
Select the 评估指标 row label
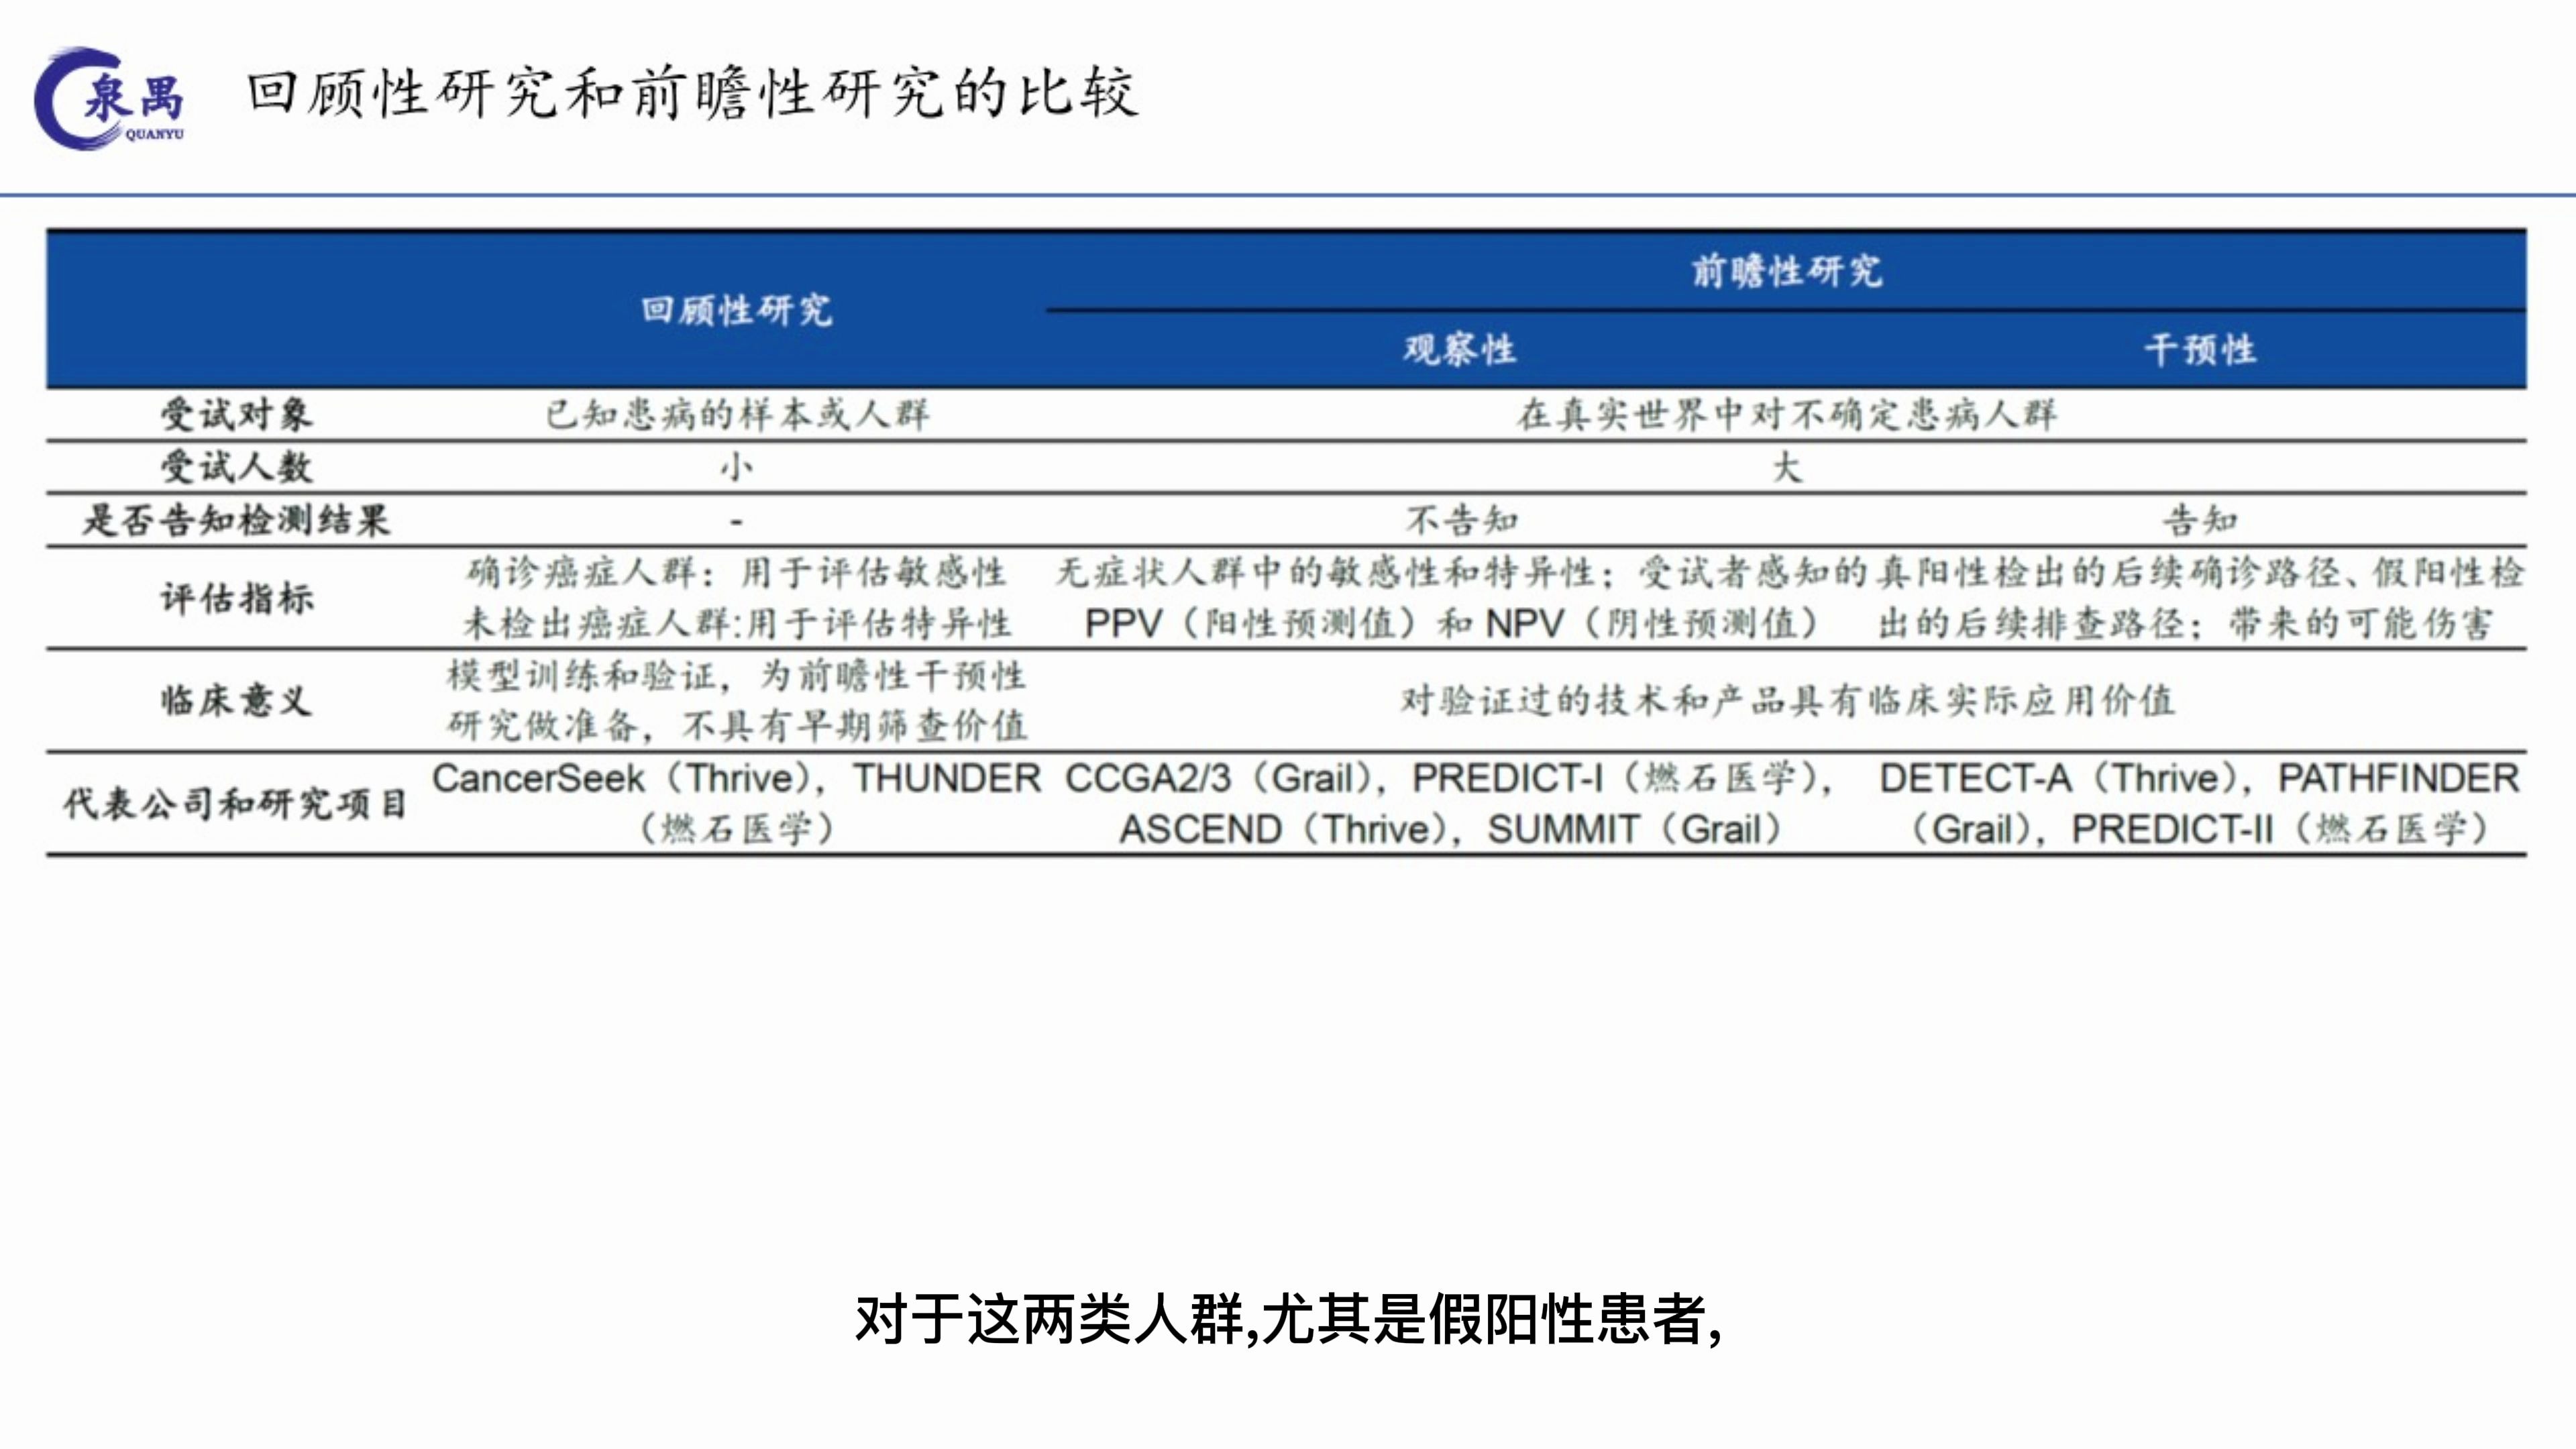pyautogui.click(x=237, y=598)
